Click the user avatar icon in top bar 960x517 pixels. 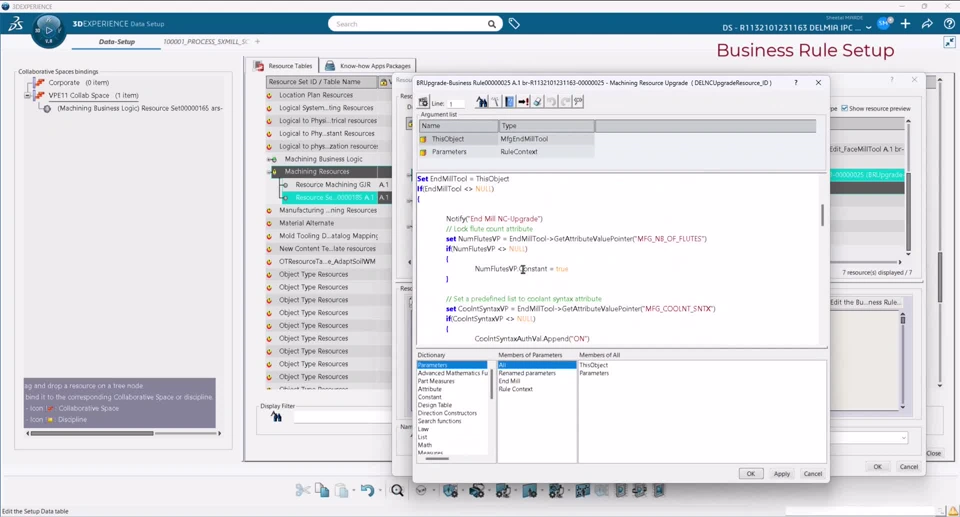pos(883,24)
